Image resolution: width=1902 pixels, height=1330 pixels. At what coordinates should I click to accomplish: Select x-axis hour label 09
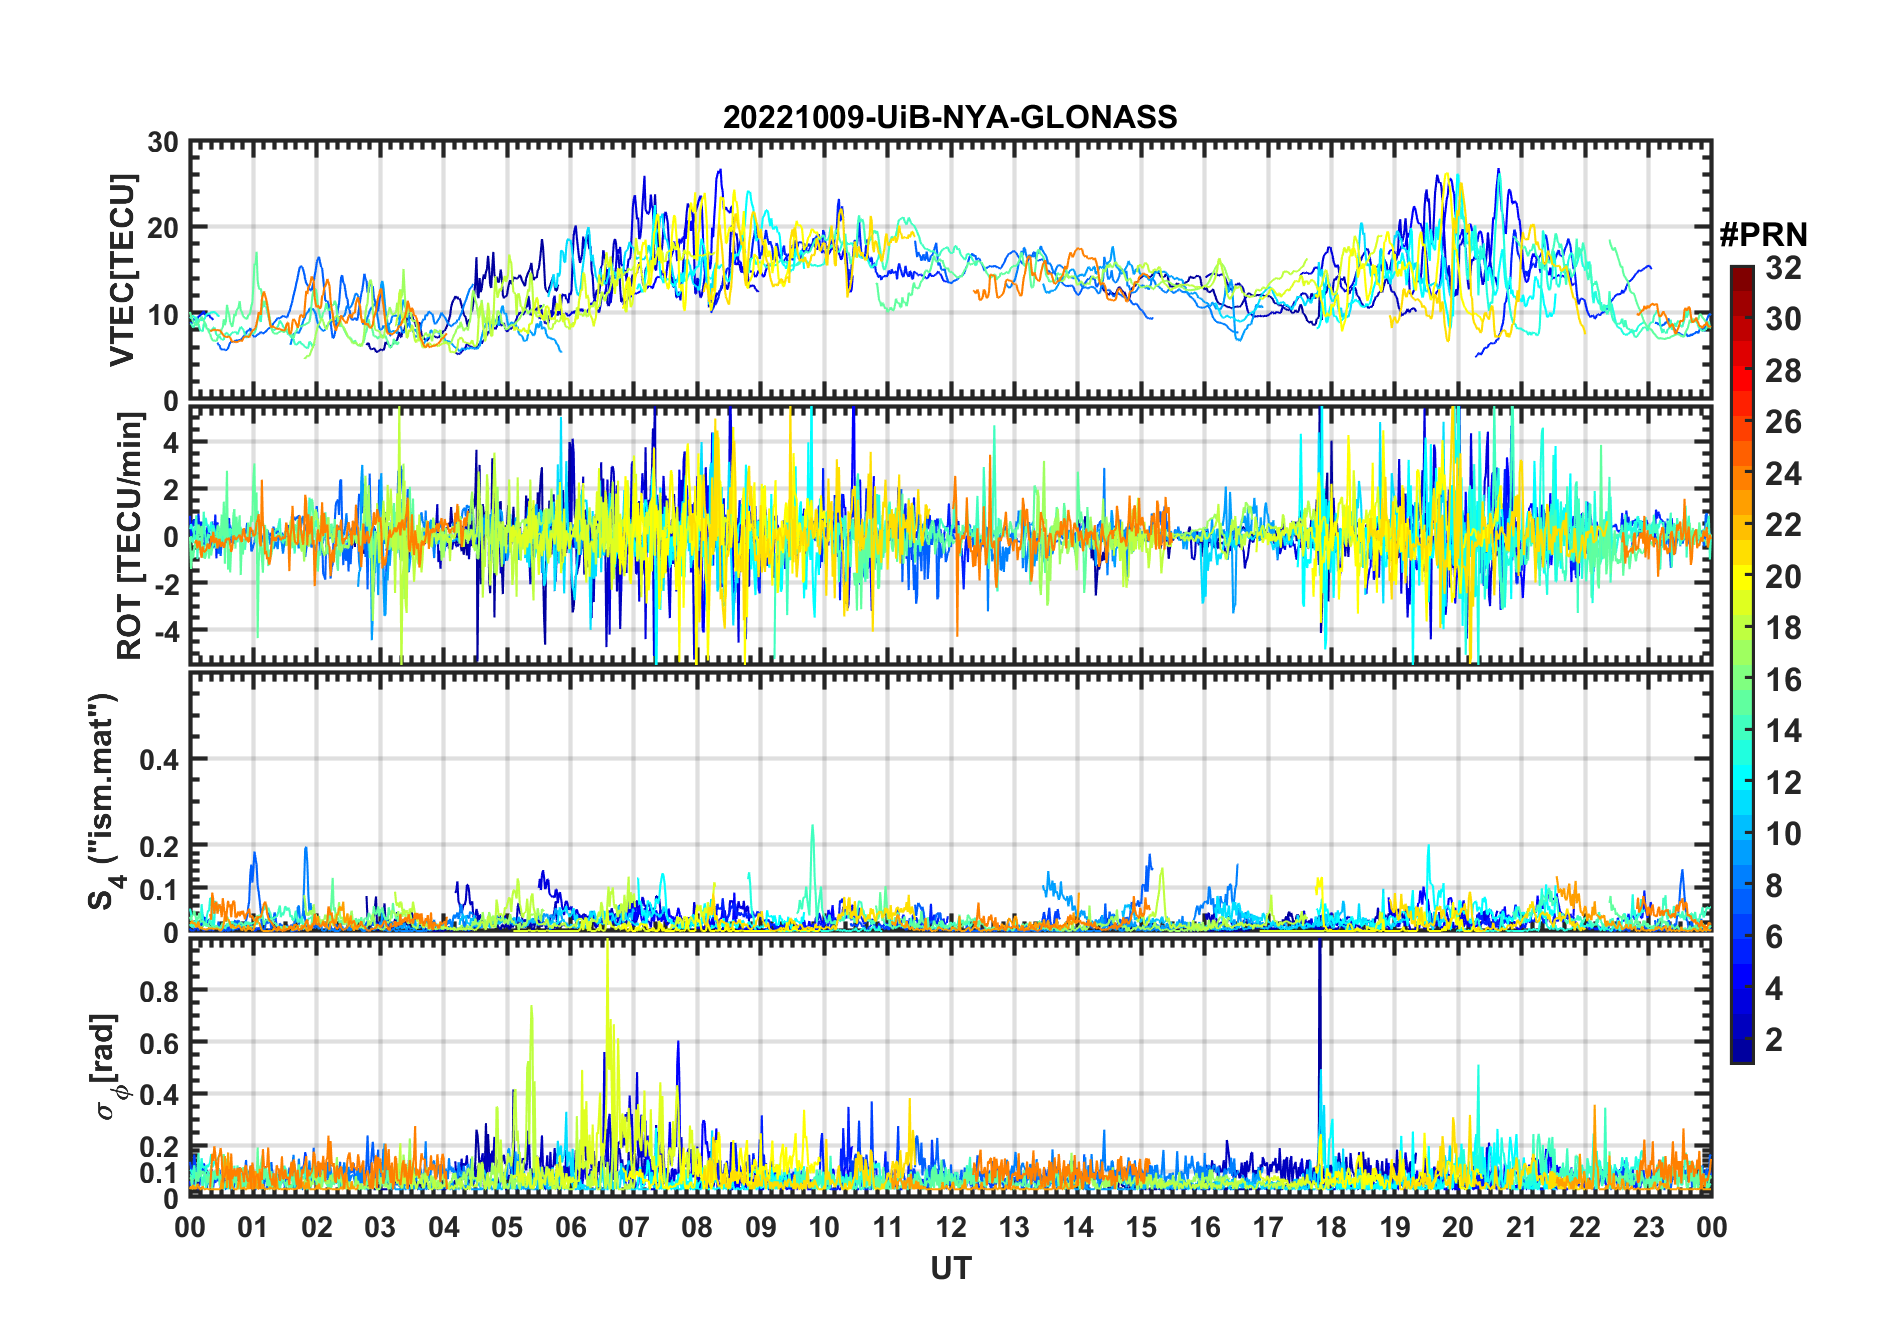(760, 1227)
